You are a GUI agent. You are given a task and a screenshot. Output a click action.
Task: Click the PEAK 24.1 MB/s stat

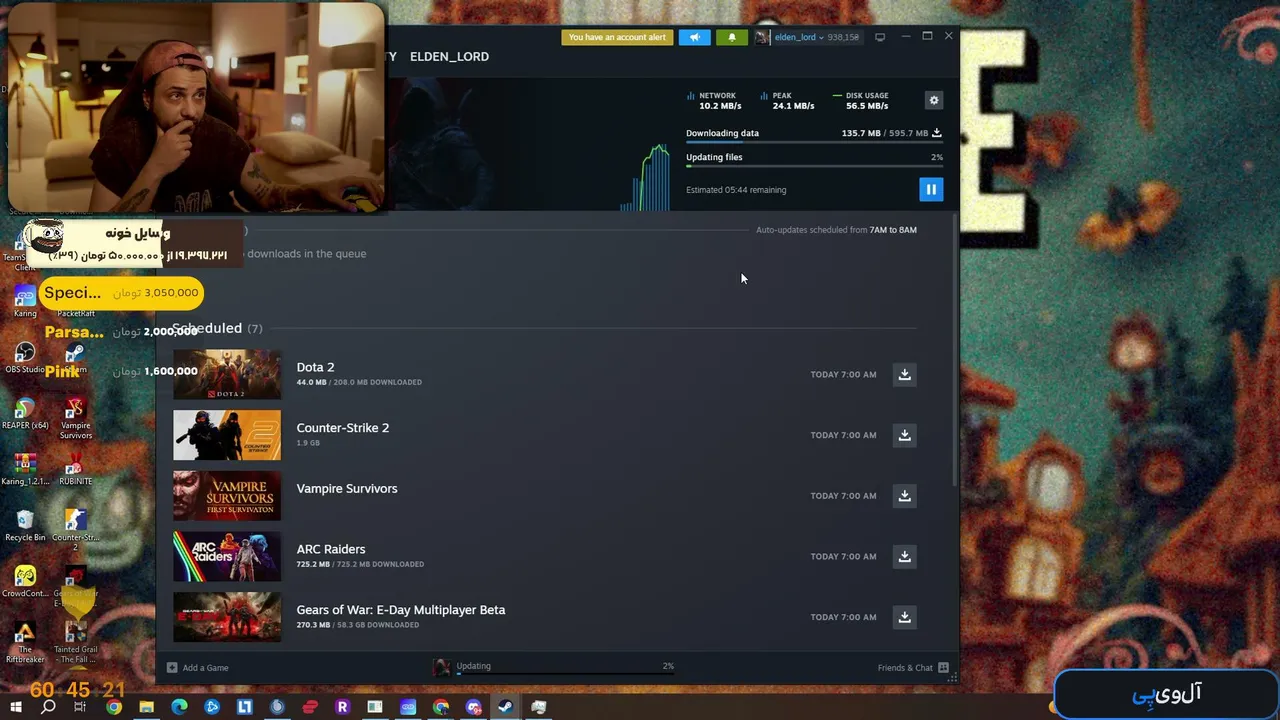click(787, 101)
